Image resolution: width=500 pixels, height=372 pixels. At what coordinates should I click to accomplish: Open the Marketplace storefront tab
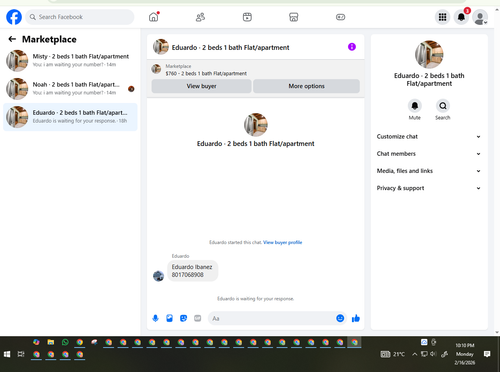pos(293,17)
